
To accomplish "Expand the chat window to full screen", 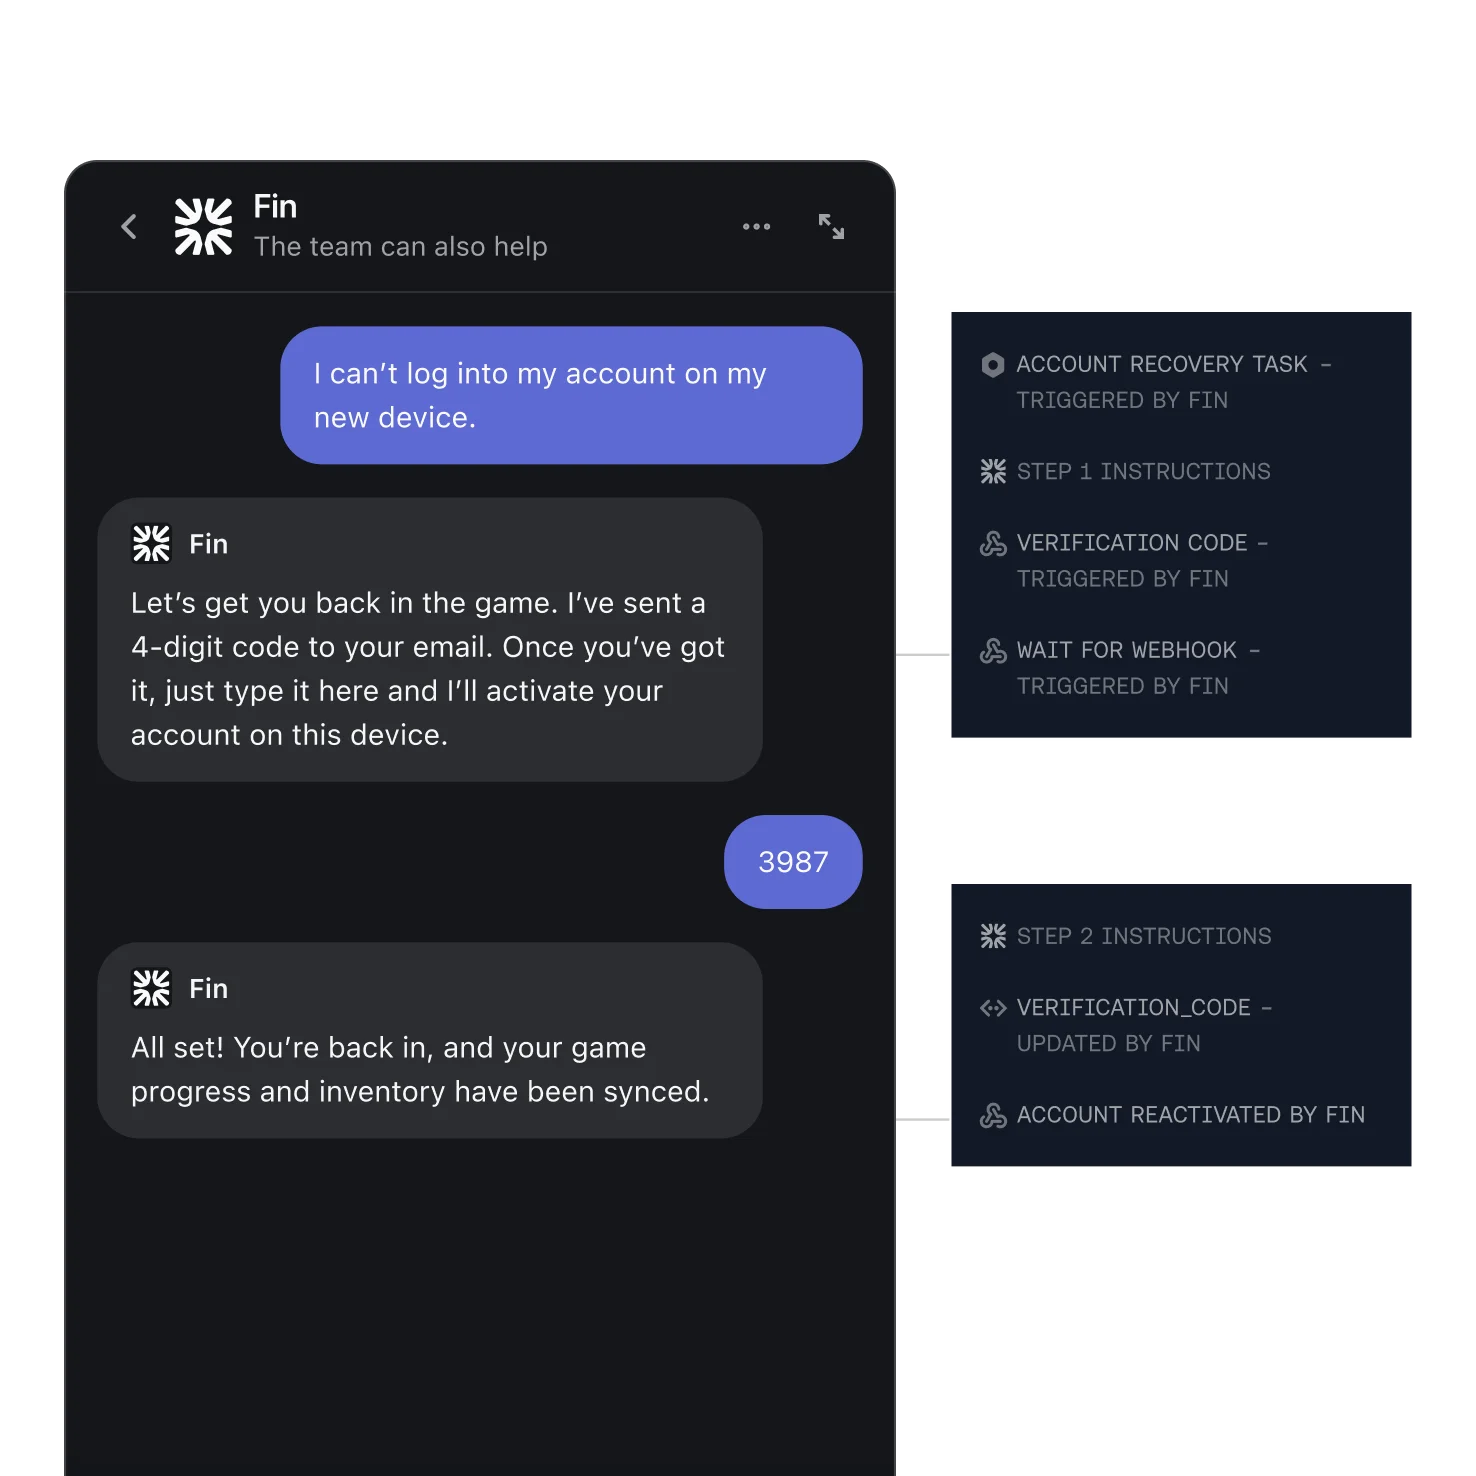I will click(831, 226).
